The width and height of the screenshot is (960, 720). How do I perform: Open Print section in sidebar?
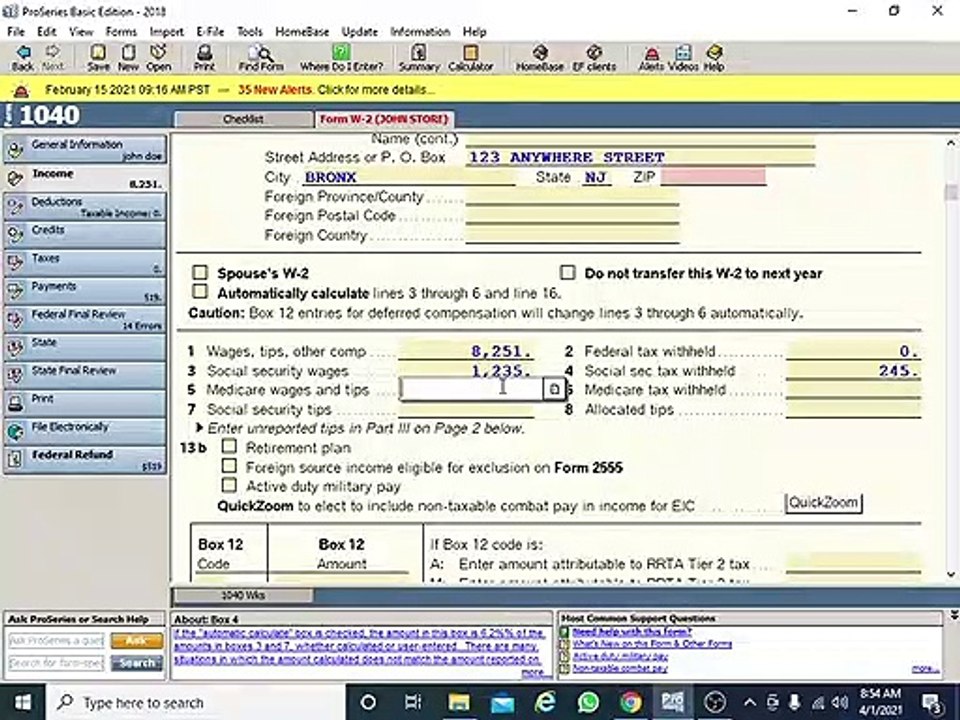pyautogui.click(x=85, y=403)
